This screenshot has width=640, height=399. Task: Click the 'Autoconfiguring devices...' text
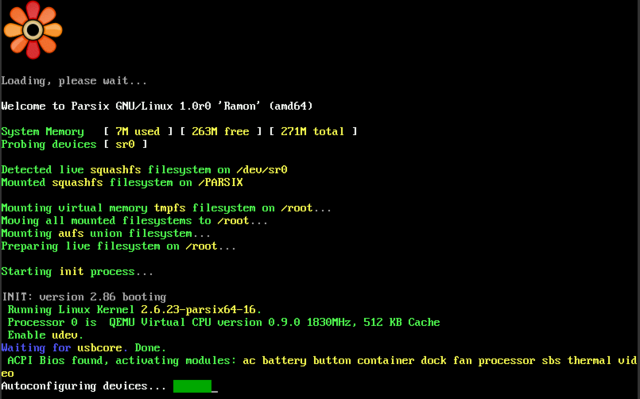tap(84, 386)
